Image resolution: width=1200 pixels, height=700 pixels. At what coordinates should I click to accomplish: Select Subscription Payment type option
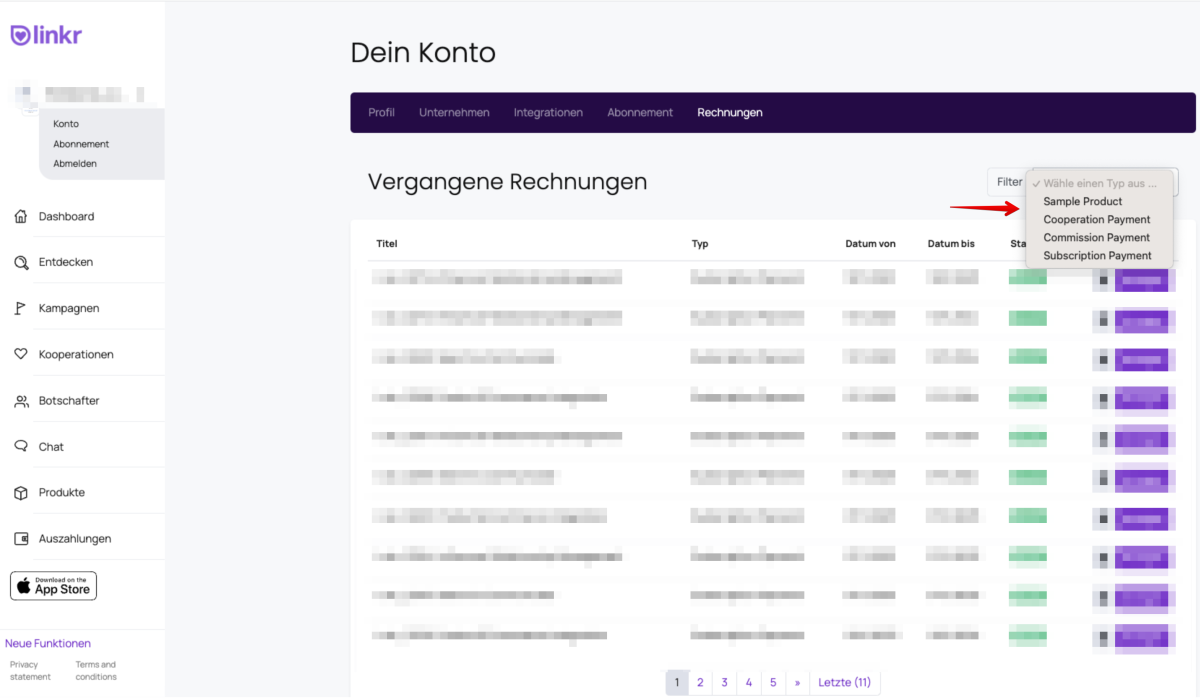click(1097, 255)
